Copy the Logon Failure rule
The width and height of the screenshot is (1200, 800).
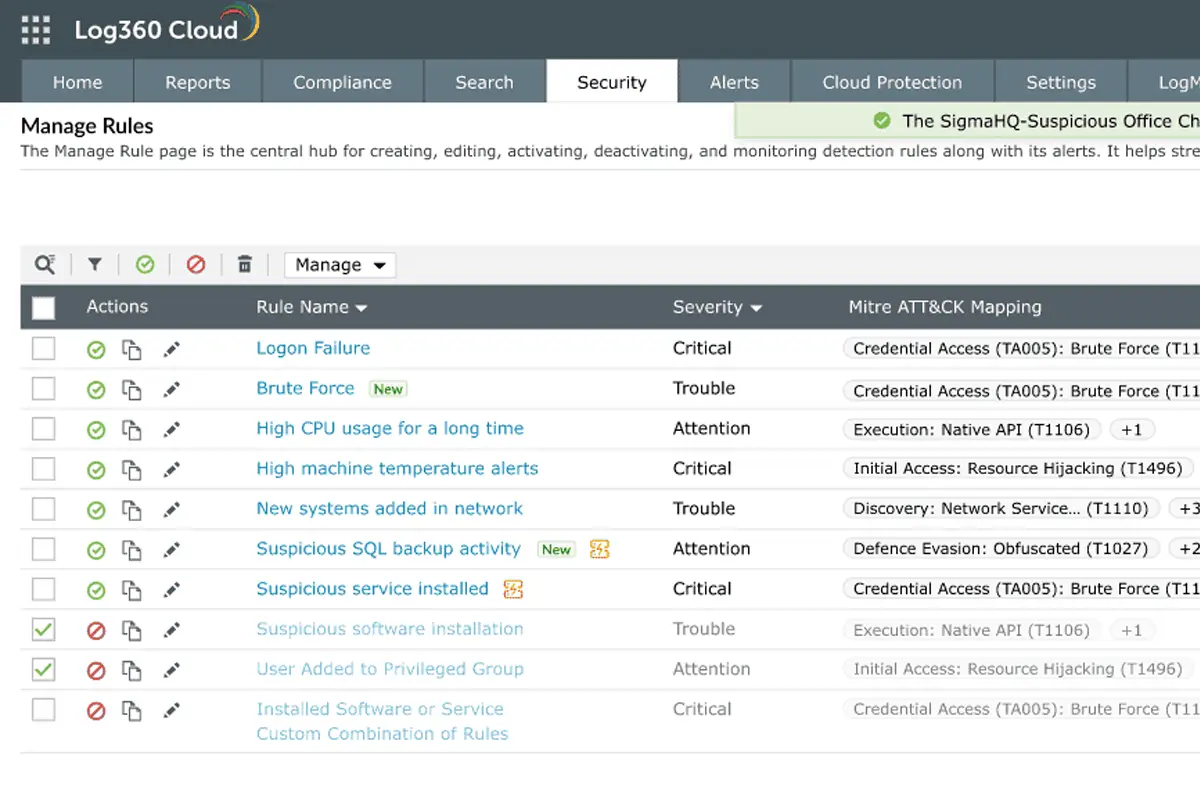(133, 349)
